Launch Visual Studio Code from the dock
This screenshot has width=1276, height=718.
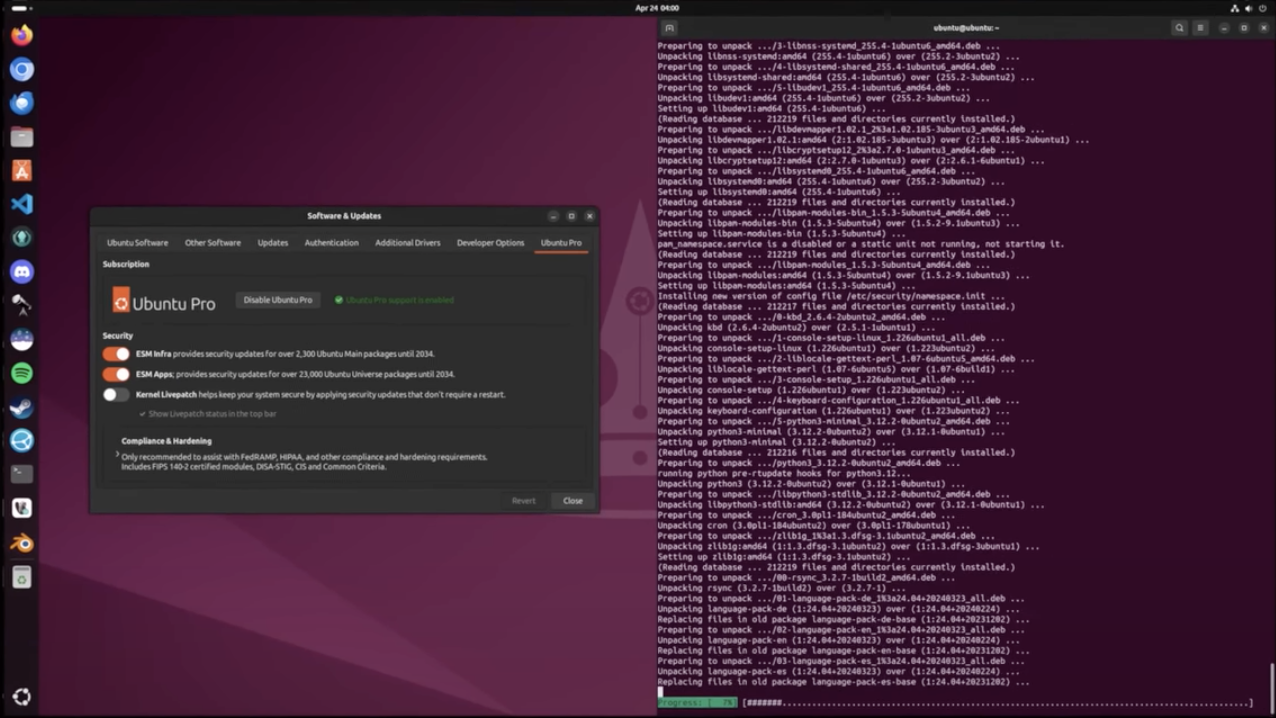click(x=22, y=204)
